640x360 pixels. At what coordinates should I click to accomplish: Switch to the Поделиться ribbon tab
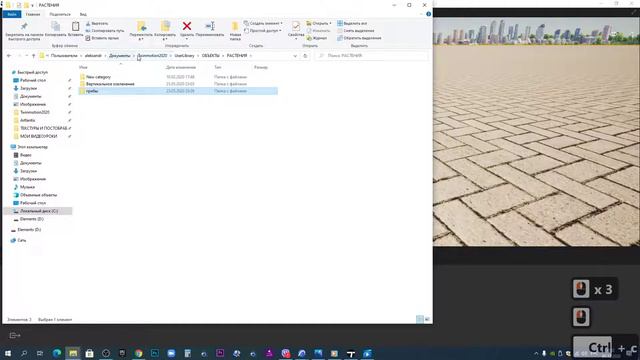pyautogui.click(x=60, y=14)
